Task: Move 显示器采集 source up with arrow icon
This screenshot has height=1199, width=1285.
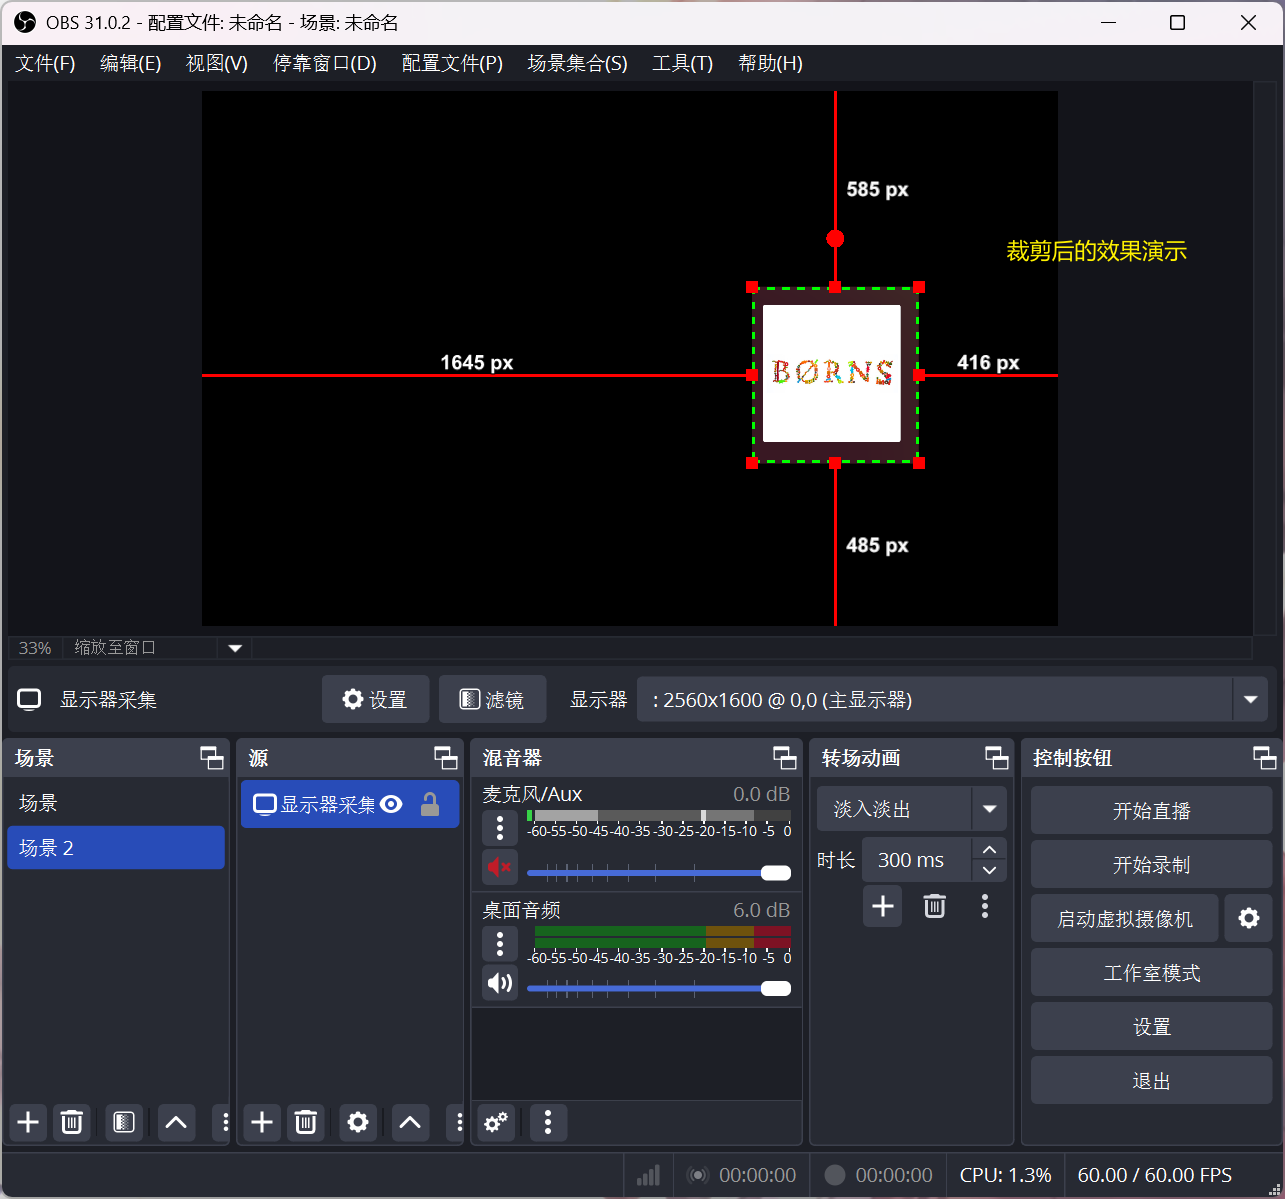Action: coord(409,1123)
